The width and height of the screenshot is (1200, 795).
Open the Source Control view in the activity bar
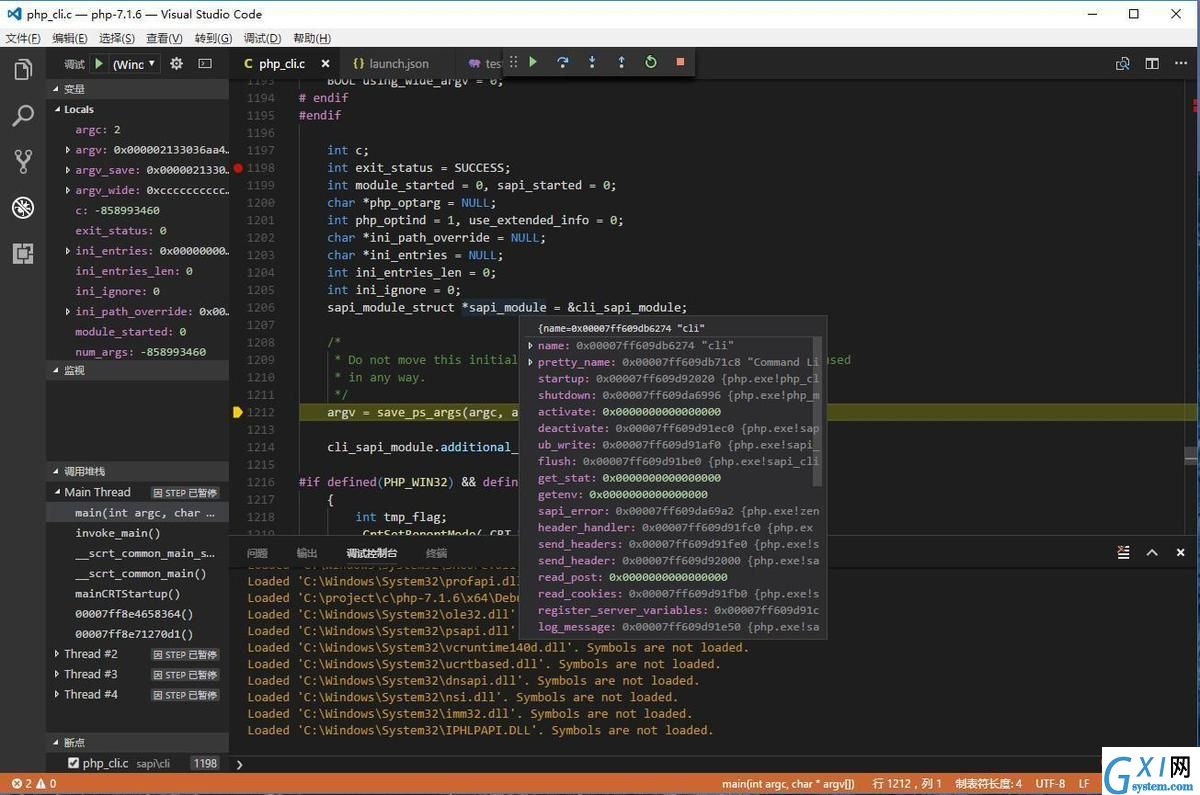(x=22, y=161)
